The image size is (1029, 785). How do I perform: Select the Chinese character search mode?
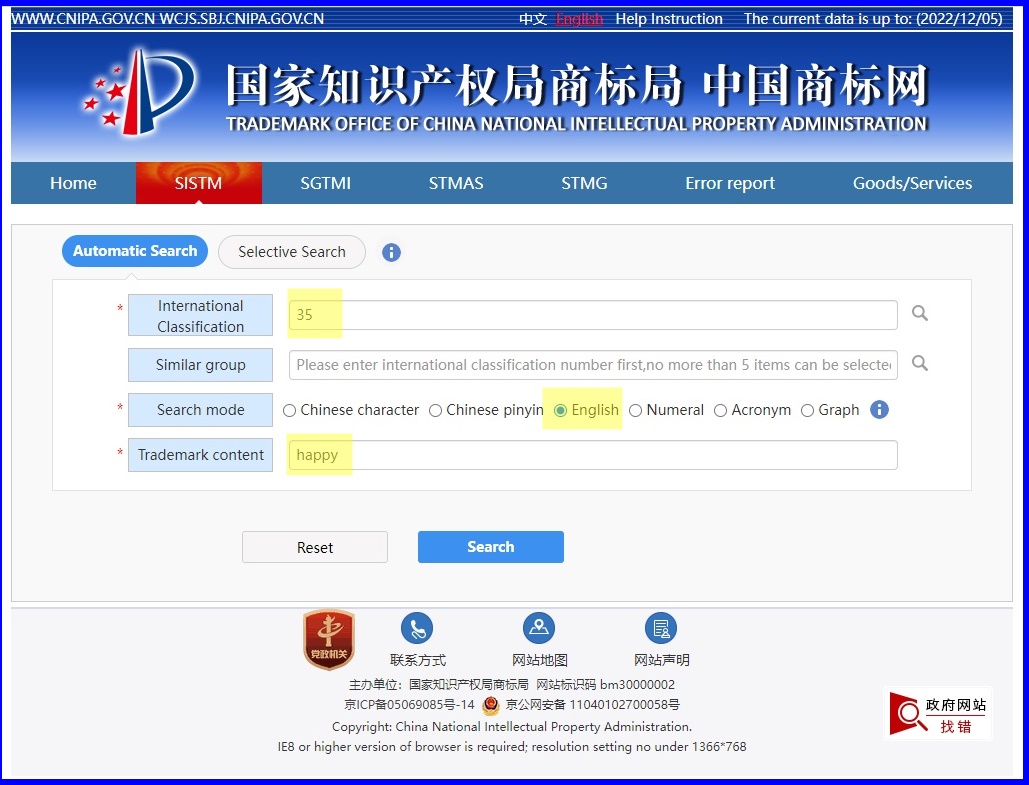point(289,410)
